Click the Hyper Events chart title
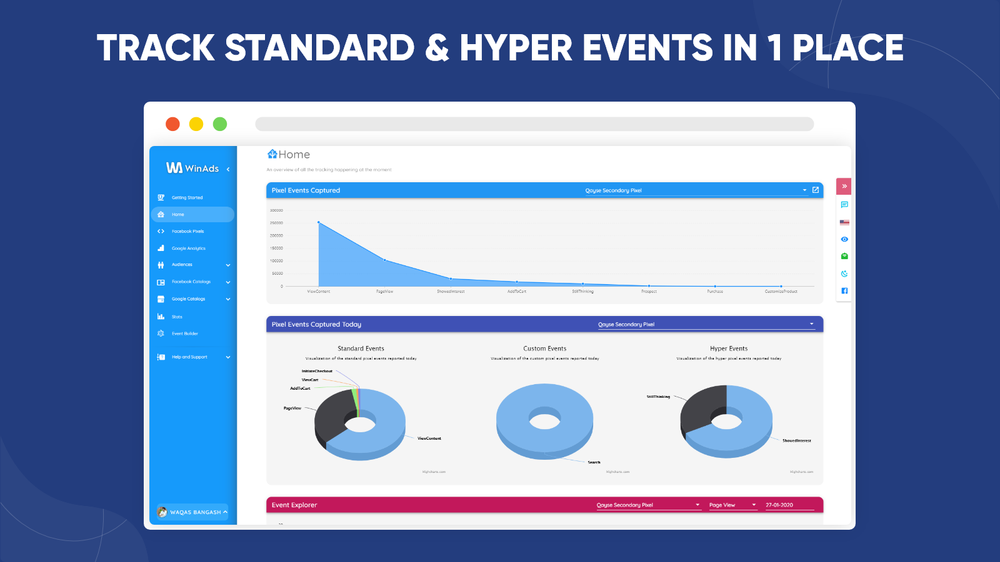Image resolution: width=1000 pixels, height=562 pixels. coord(728,348)
